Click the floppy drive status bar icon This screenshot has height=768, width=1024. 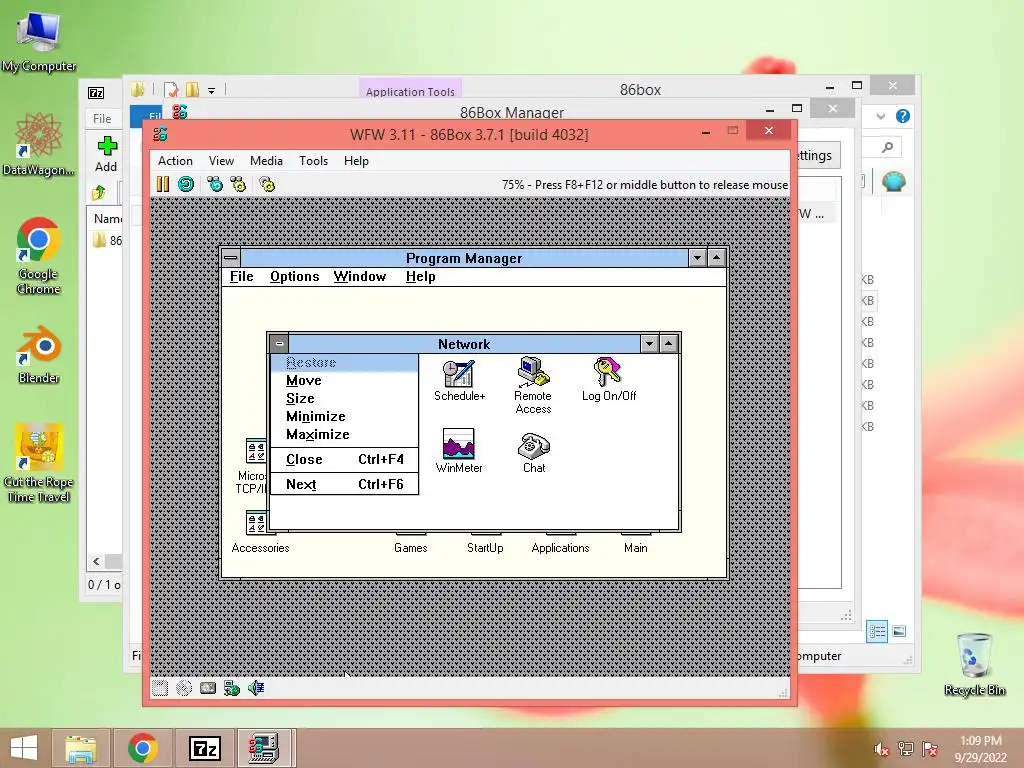coord(160,688)
